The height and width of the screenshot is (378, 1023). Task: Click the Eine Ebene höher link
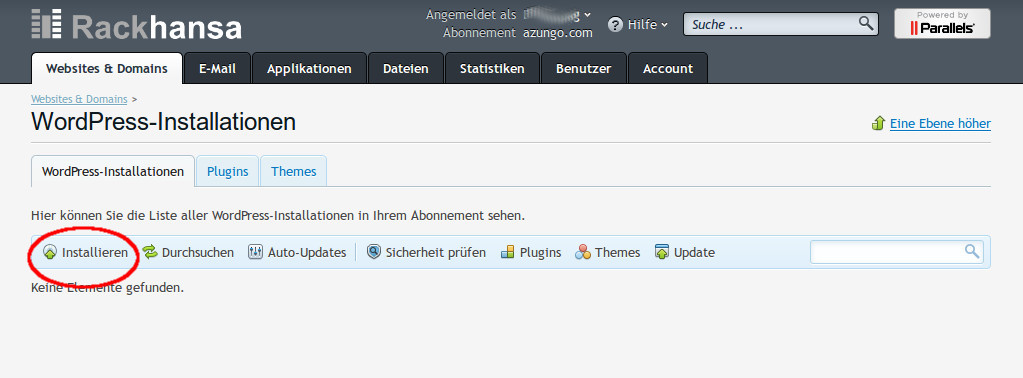(940, 123)
